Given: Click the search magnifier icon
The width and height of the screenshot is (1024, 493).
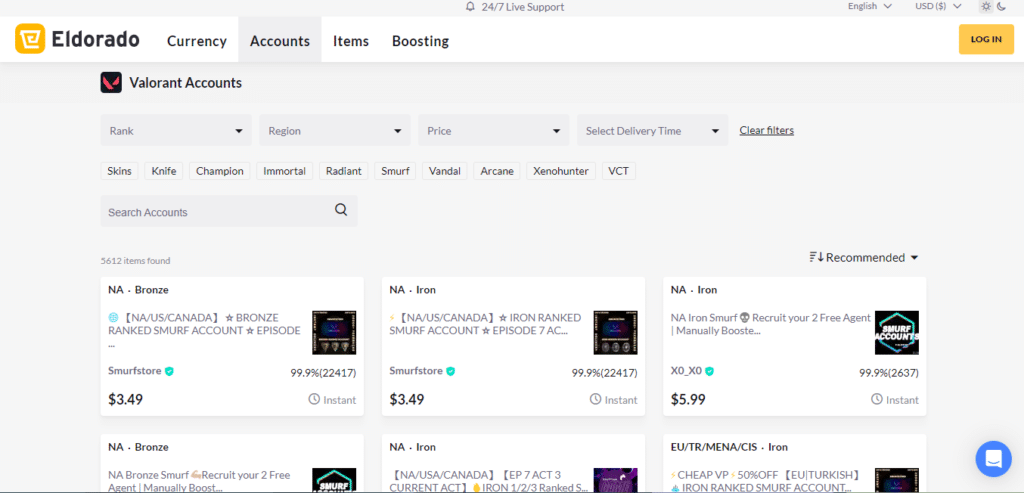Looking at the screenshot, I should pos(341,210).
